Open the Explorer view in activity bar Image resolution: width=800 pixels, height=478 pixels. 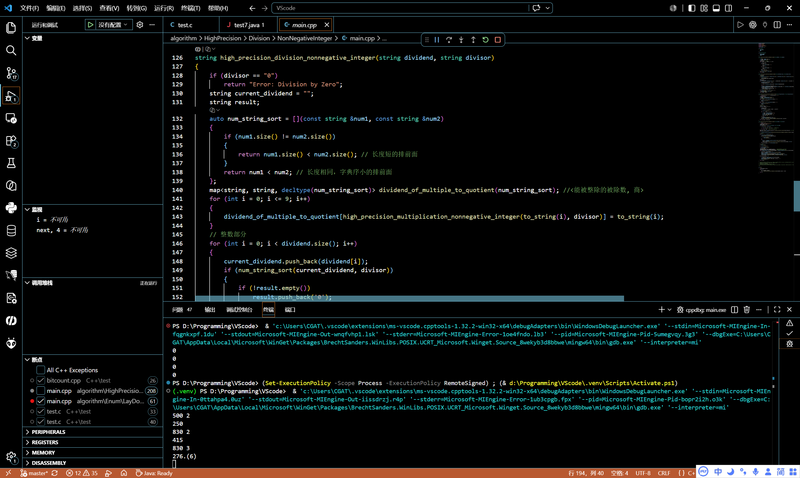[x=11, y=28]
